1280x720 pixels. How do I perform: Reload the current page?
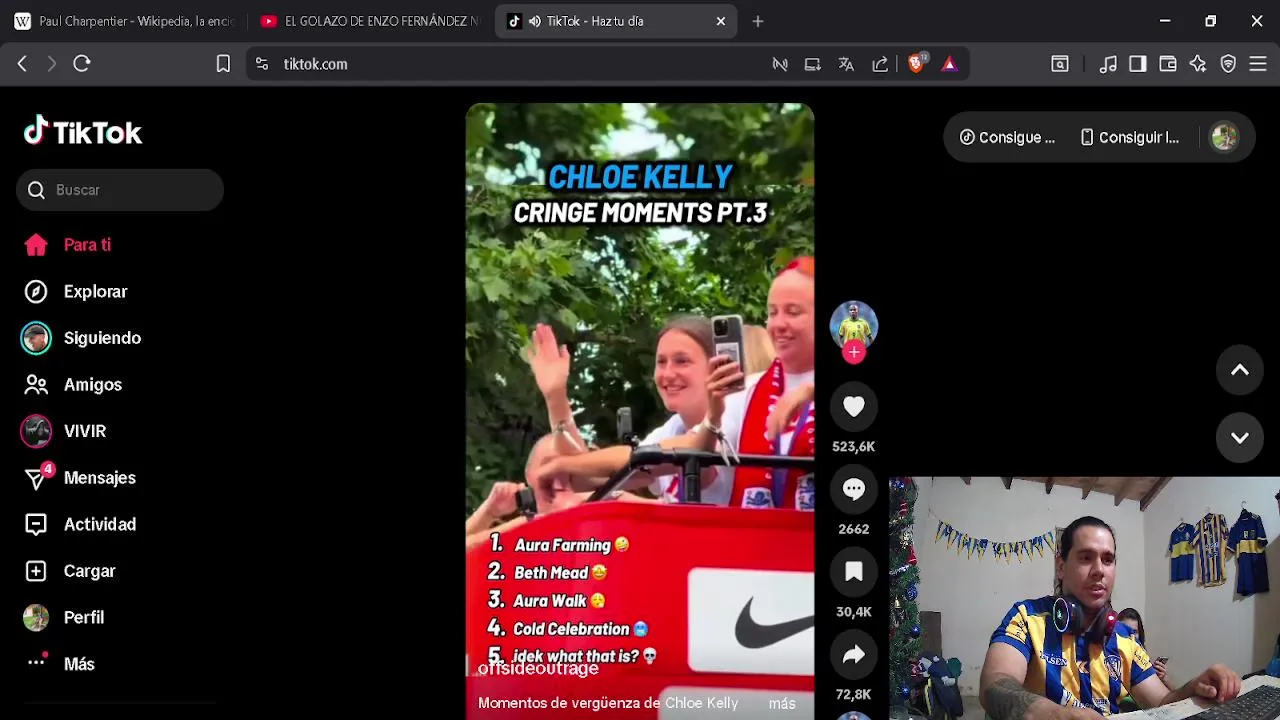(x=82, y=64)
